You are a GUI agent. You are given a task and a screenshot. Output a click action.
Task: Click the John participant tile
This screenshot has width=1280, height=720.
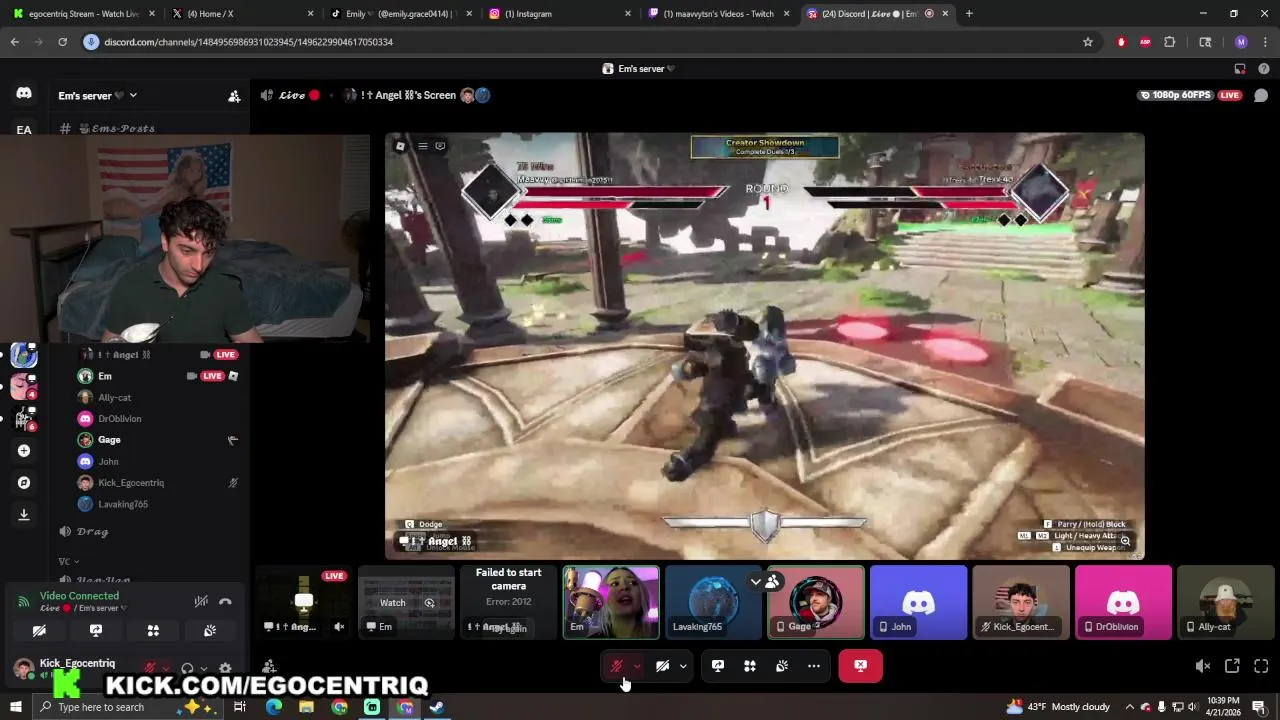click(x=918, y=602)
